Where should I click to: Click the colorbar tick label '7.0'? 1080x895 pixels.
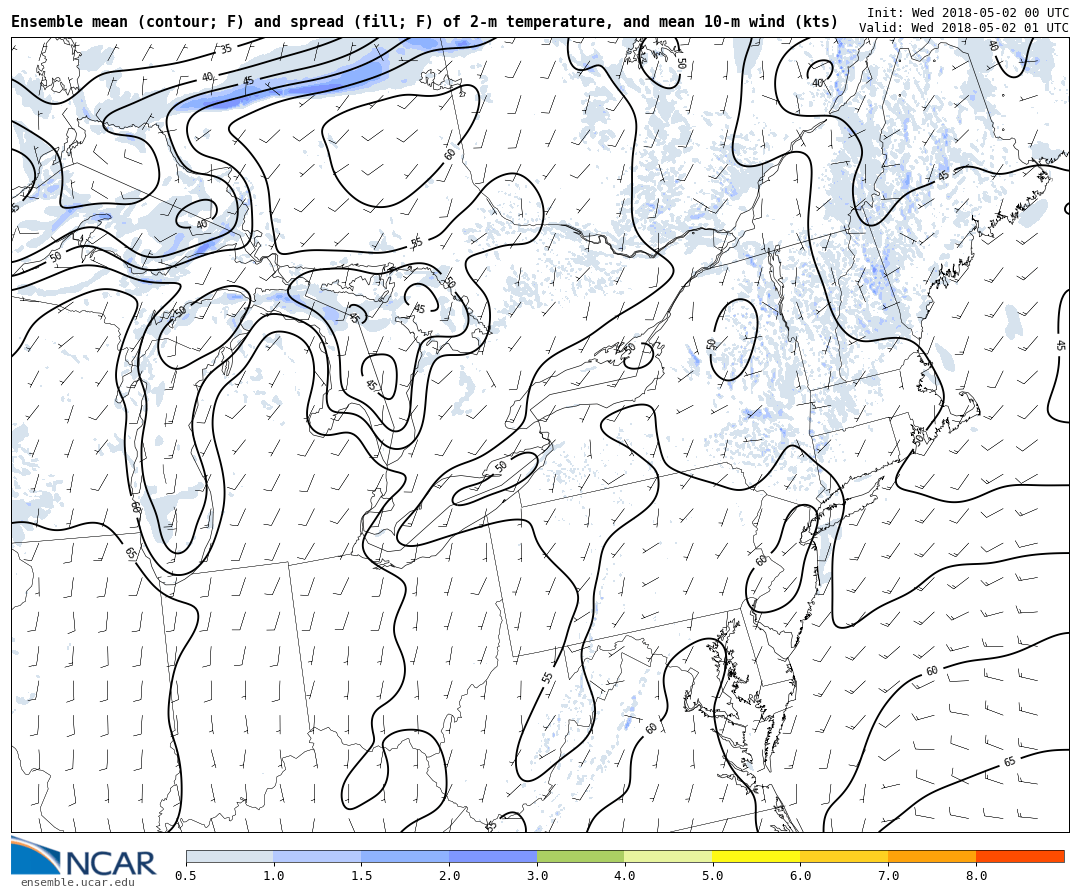click(x=889, y=876)
